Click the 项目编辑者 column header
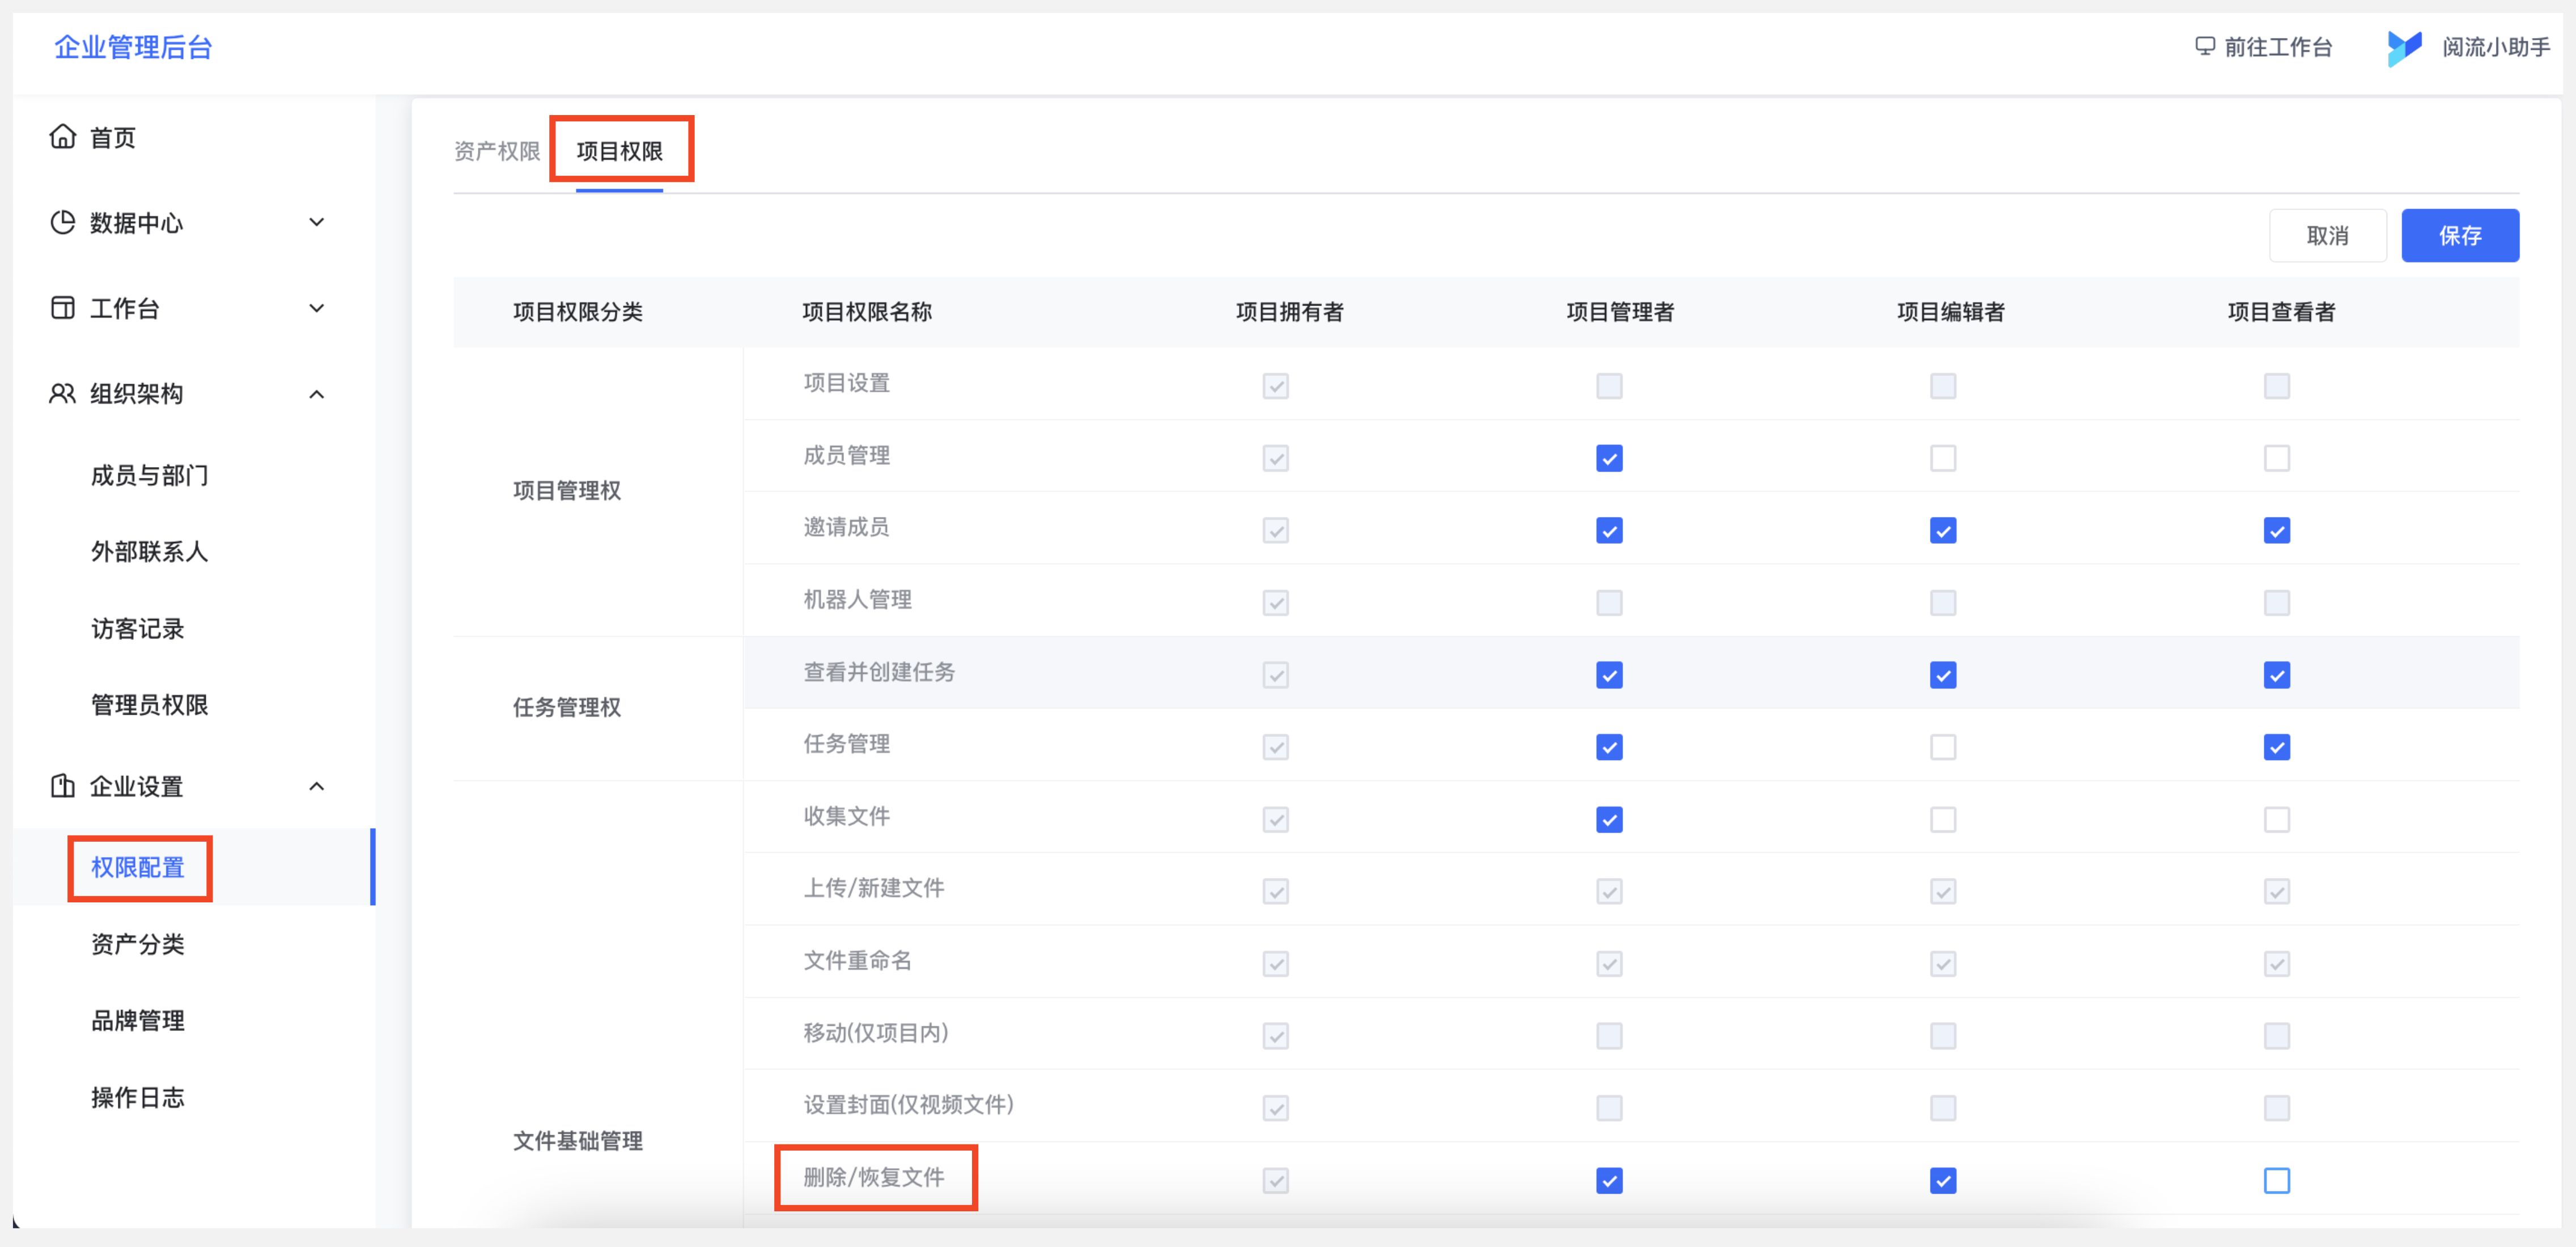The image size is (2576, 1247). pos(1950,312)
